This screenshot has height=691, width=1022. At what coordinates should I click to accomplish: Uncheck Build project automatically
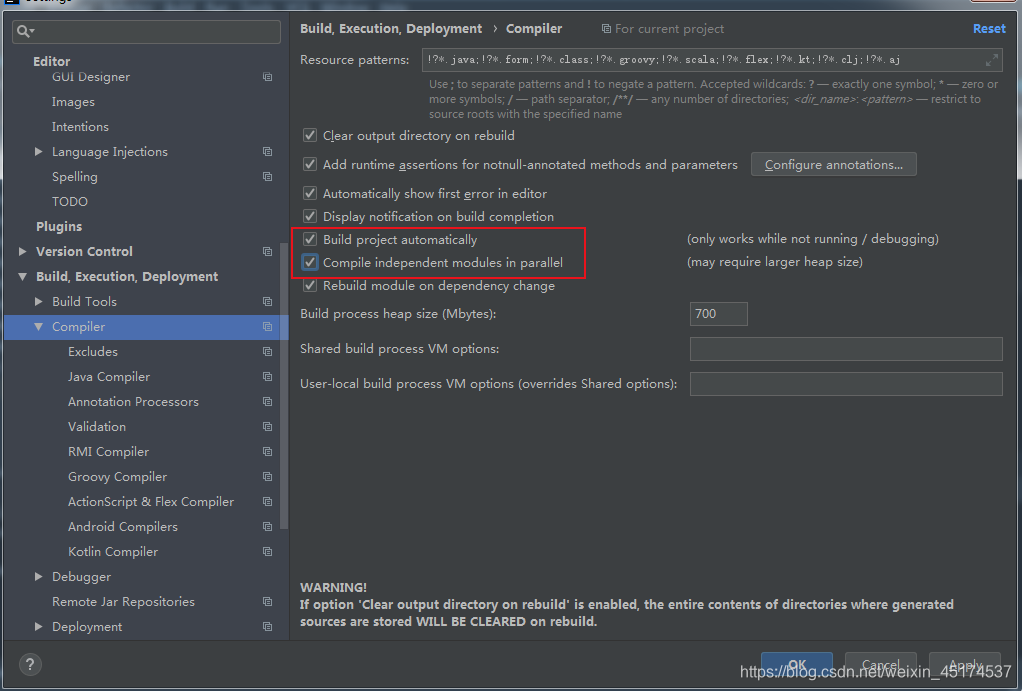click(x=310, y=239)
